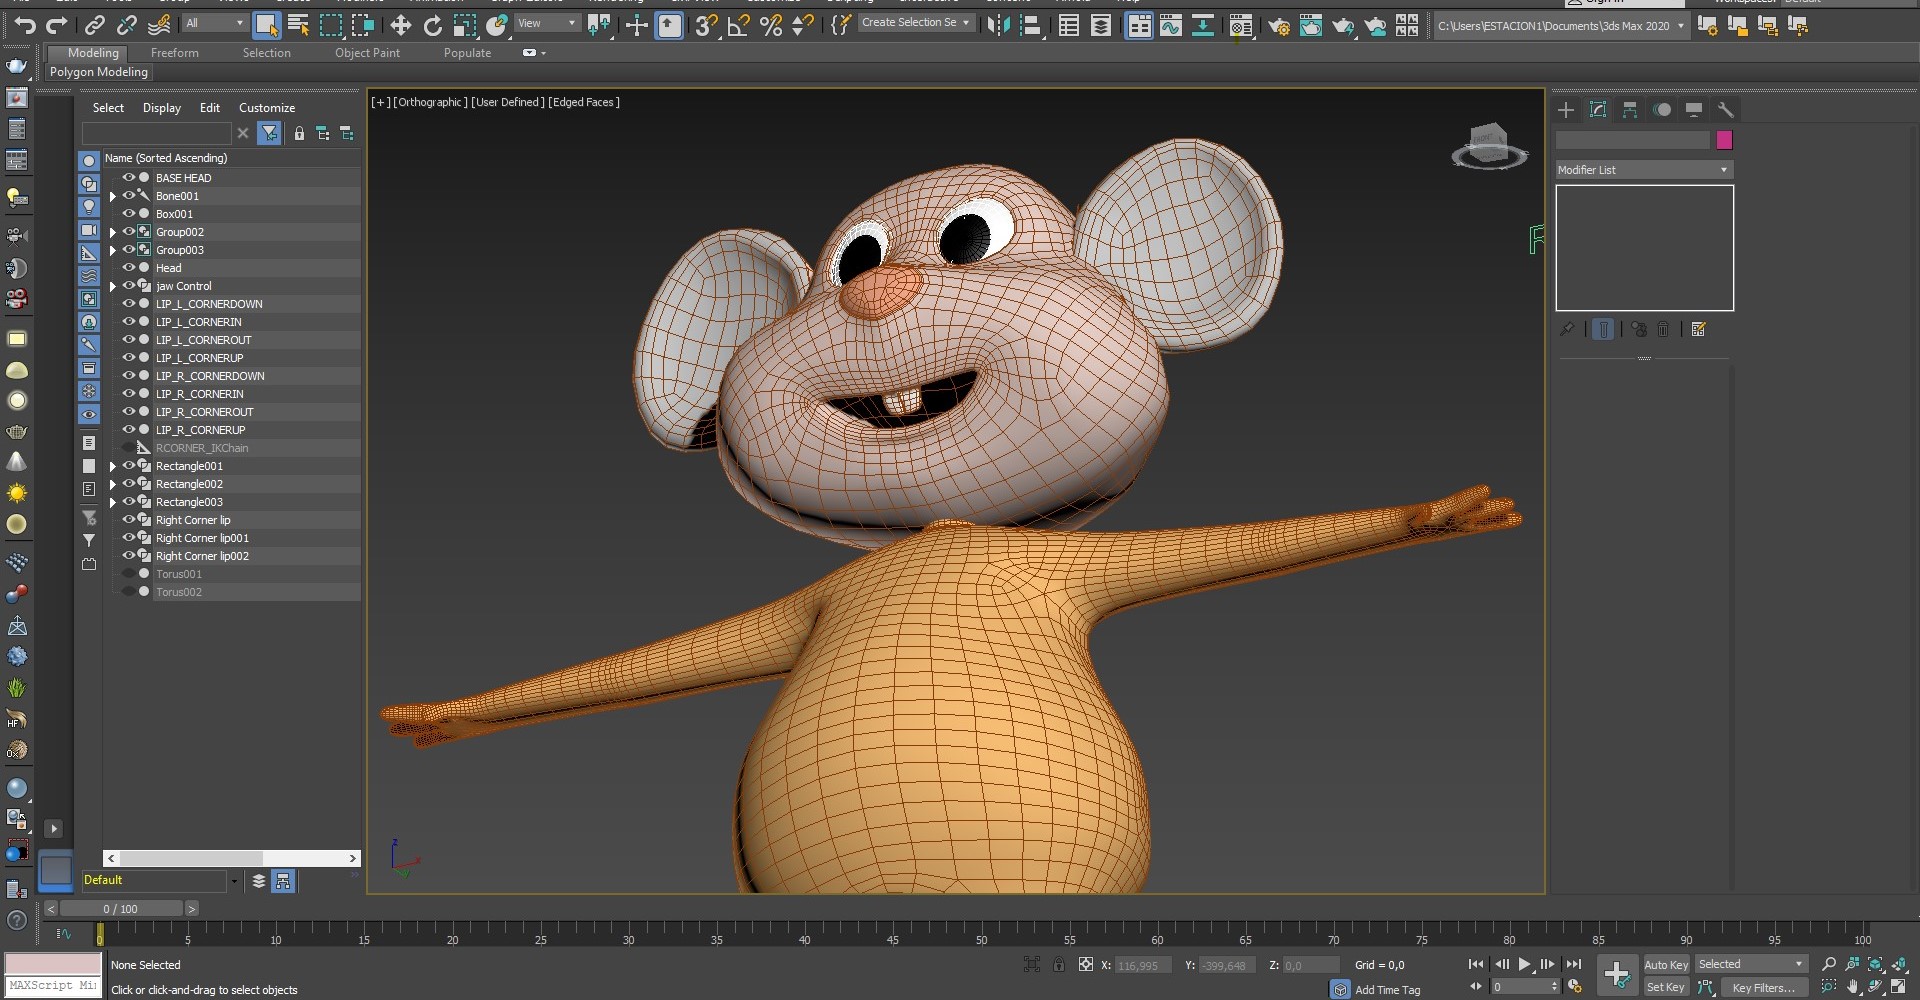Enable Auto Key mode
The image size is (1920, 1000).
pos(1665,965)
